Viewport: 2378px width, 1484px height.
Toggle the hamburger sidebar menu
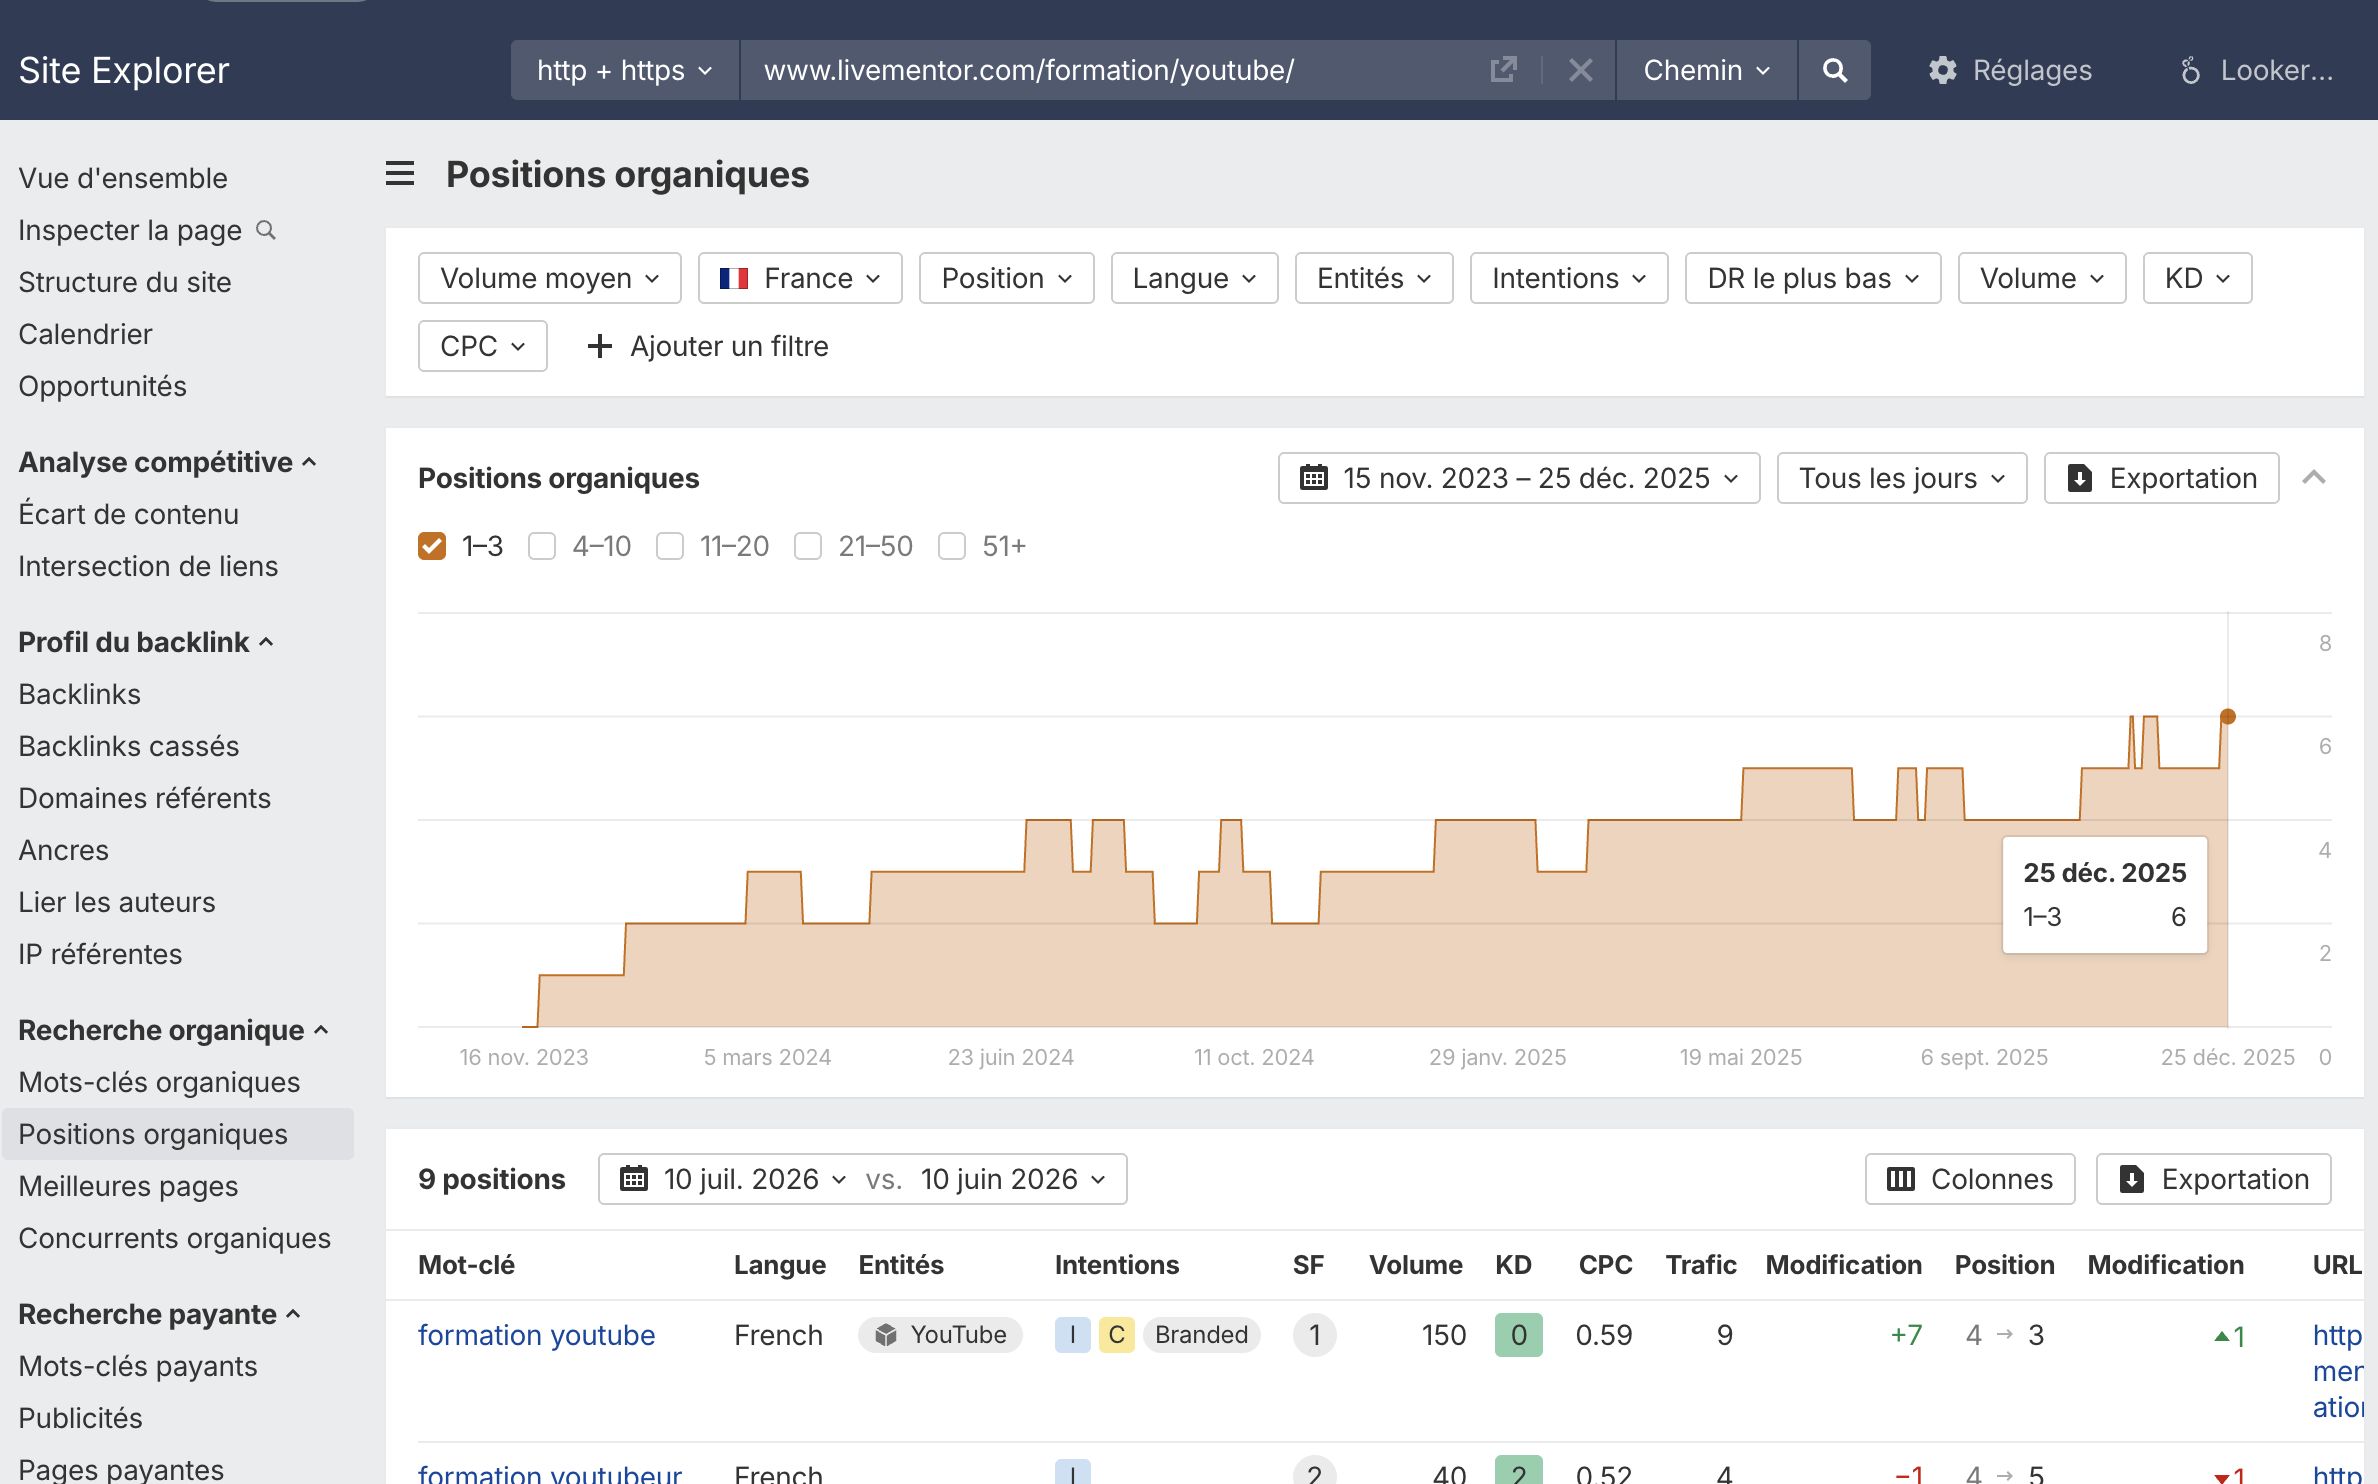pos(400,174)
